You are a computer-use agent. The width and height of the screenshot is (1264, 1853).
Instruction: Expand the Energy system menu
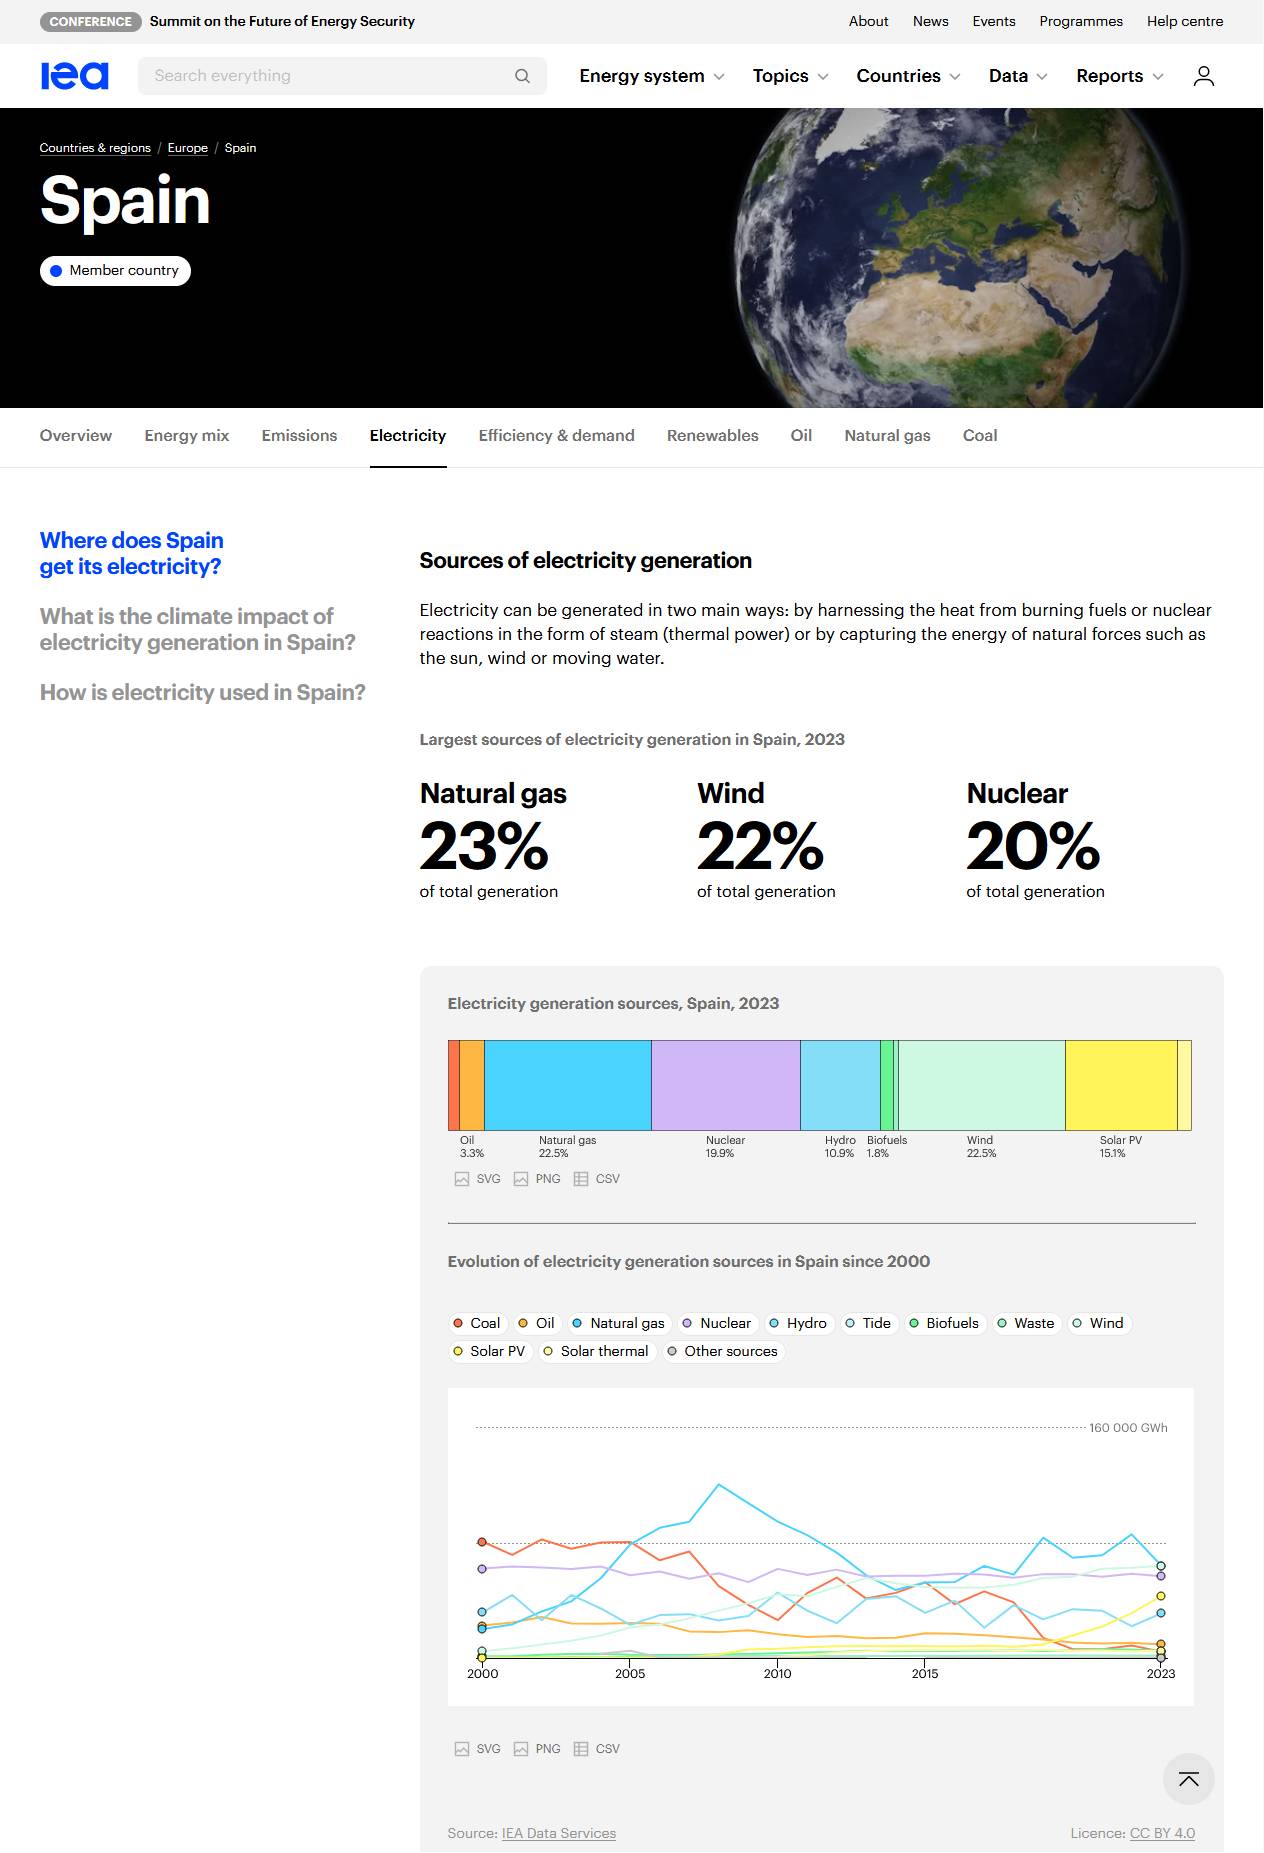coord(652,76)
